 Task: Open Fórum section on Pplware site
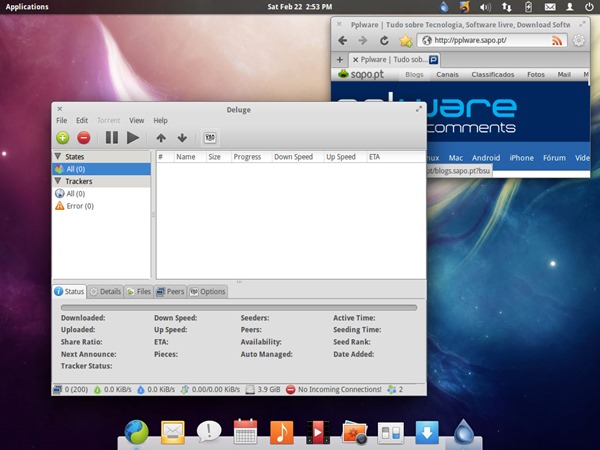(x=554, y=158)
